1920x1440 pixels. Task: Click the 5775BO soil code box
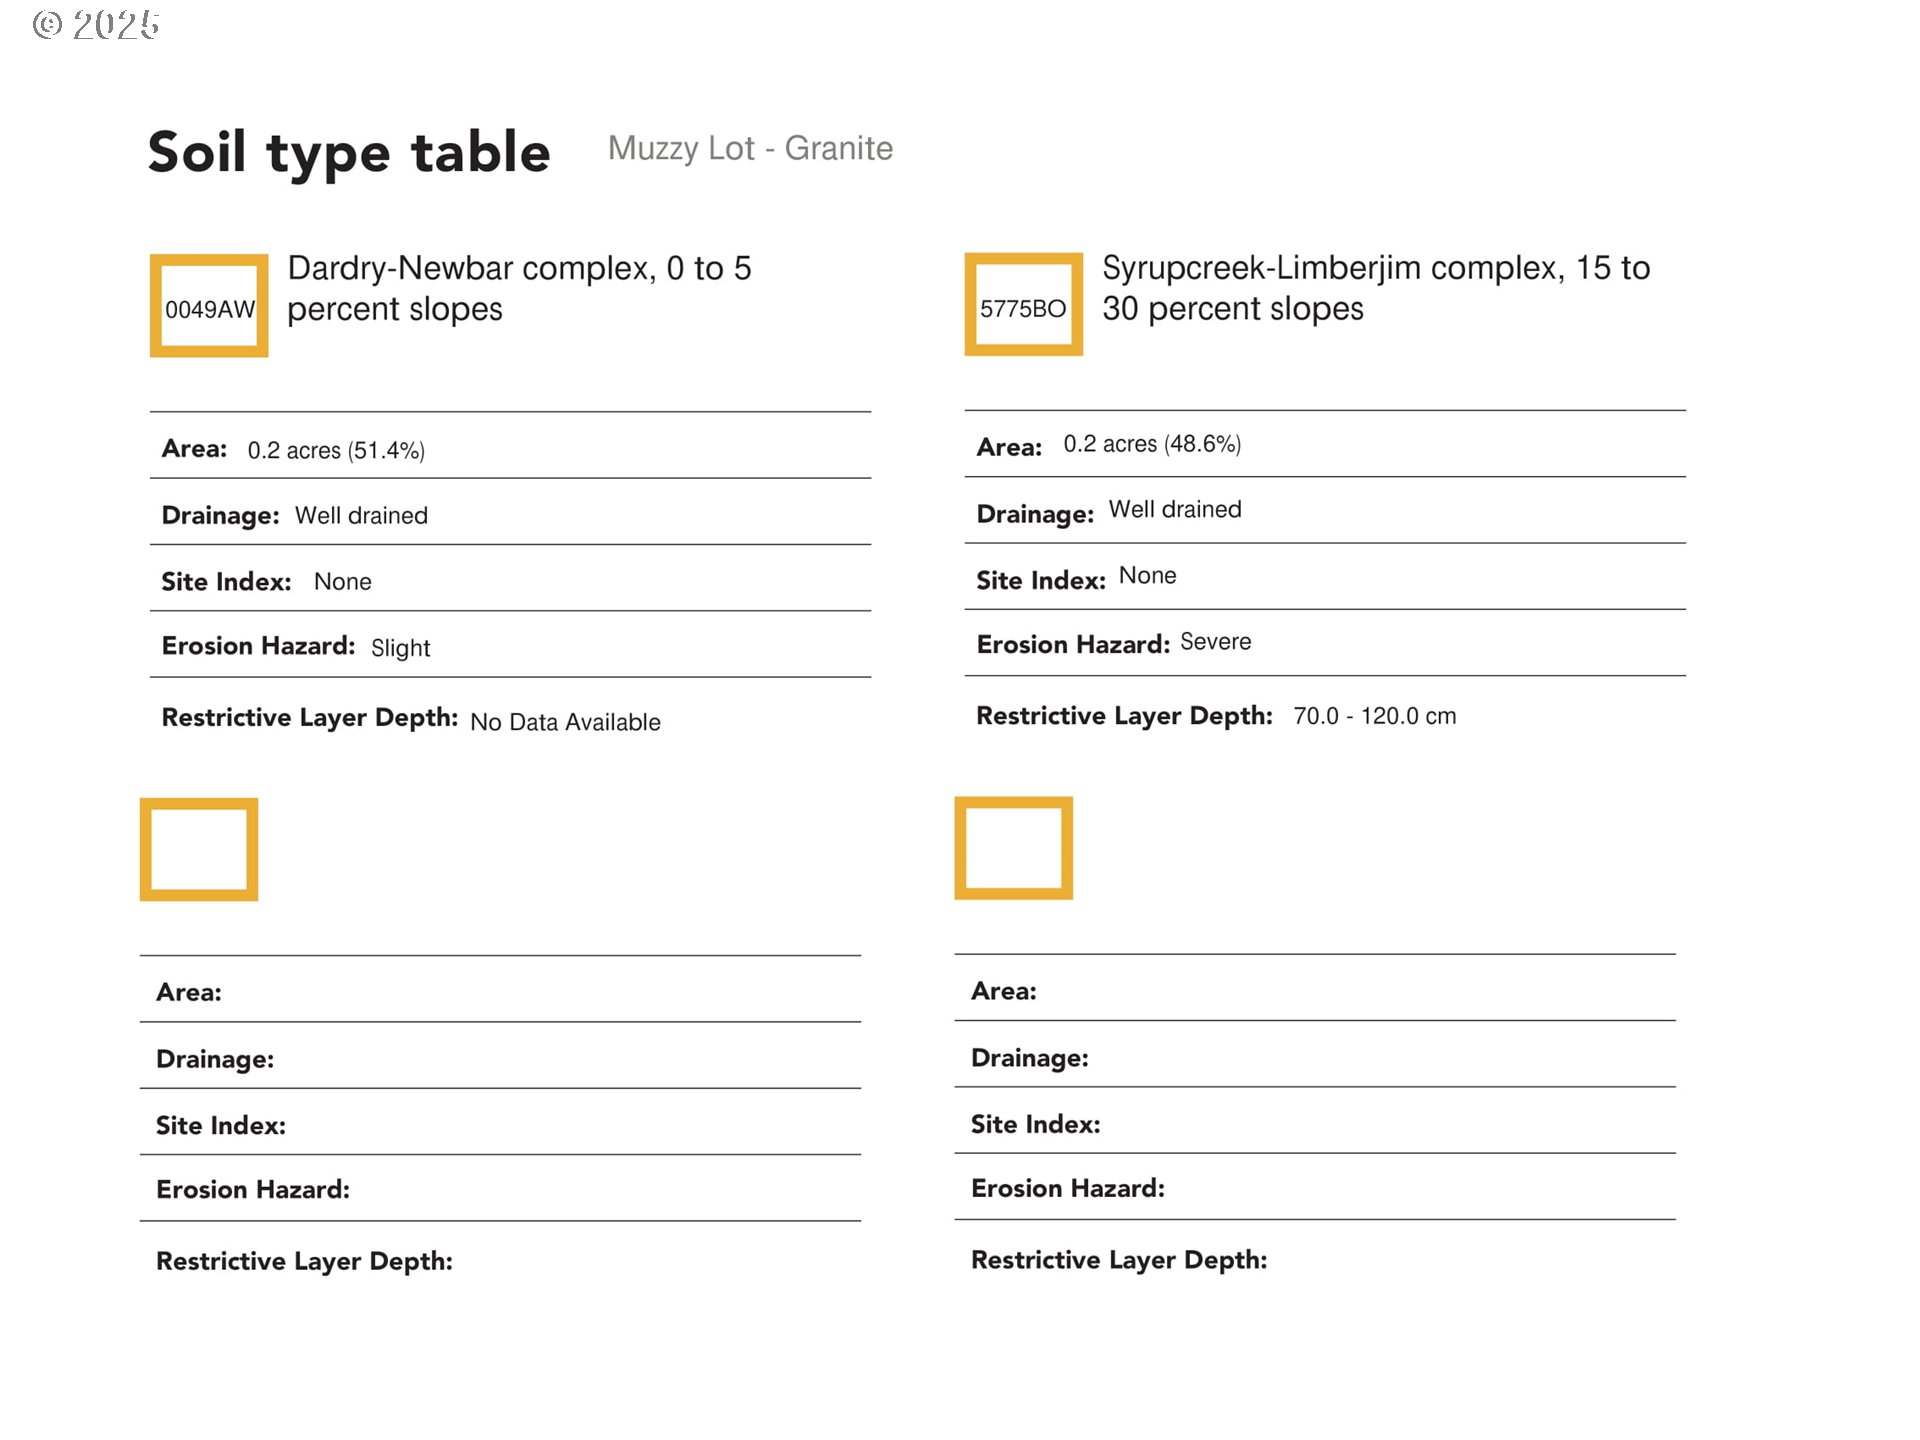1023,305
